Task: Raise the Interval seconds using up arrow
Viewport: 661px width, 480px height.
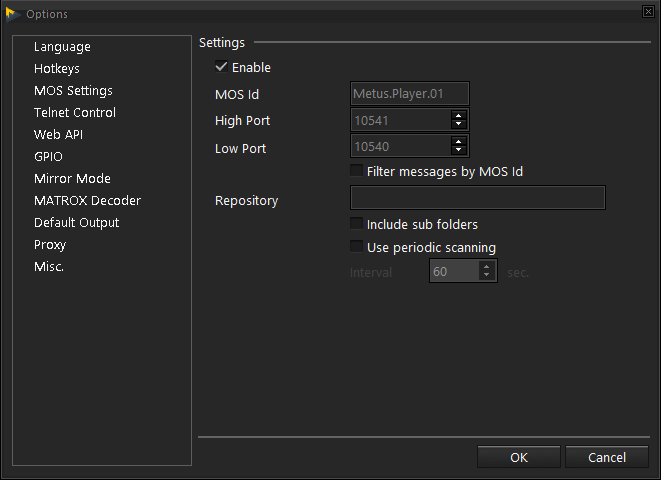Action: coord(487,266)
